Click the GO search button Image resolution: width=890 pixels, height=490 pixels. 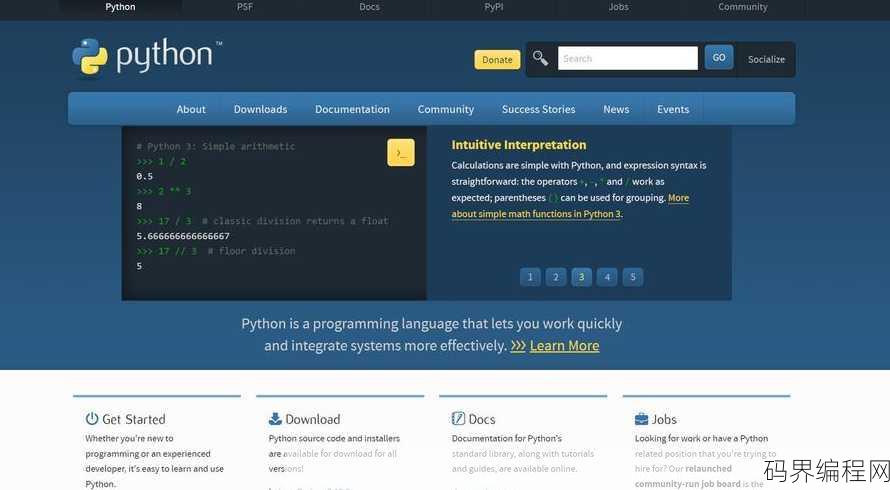(x=719, y=57)
